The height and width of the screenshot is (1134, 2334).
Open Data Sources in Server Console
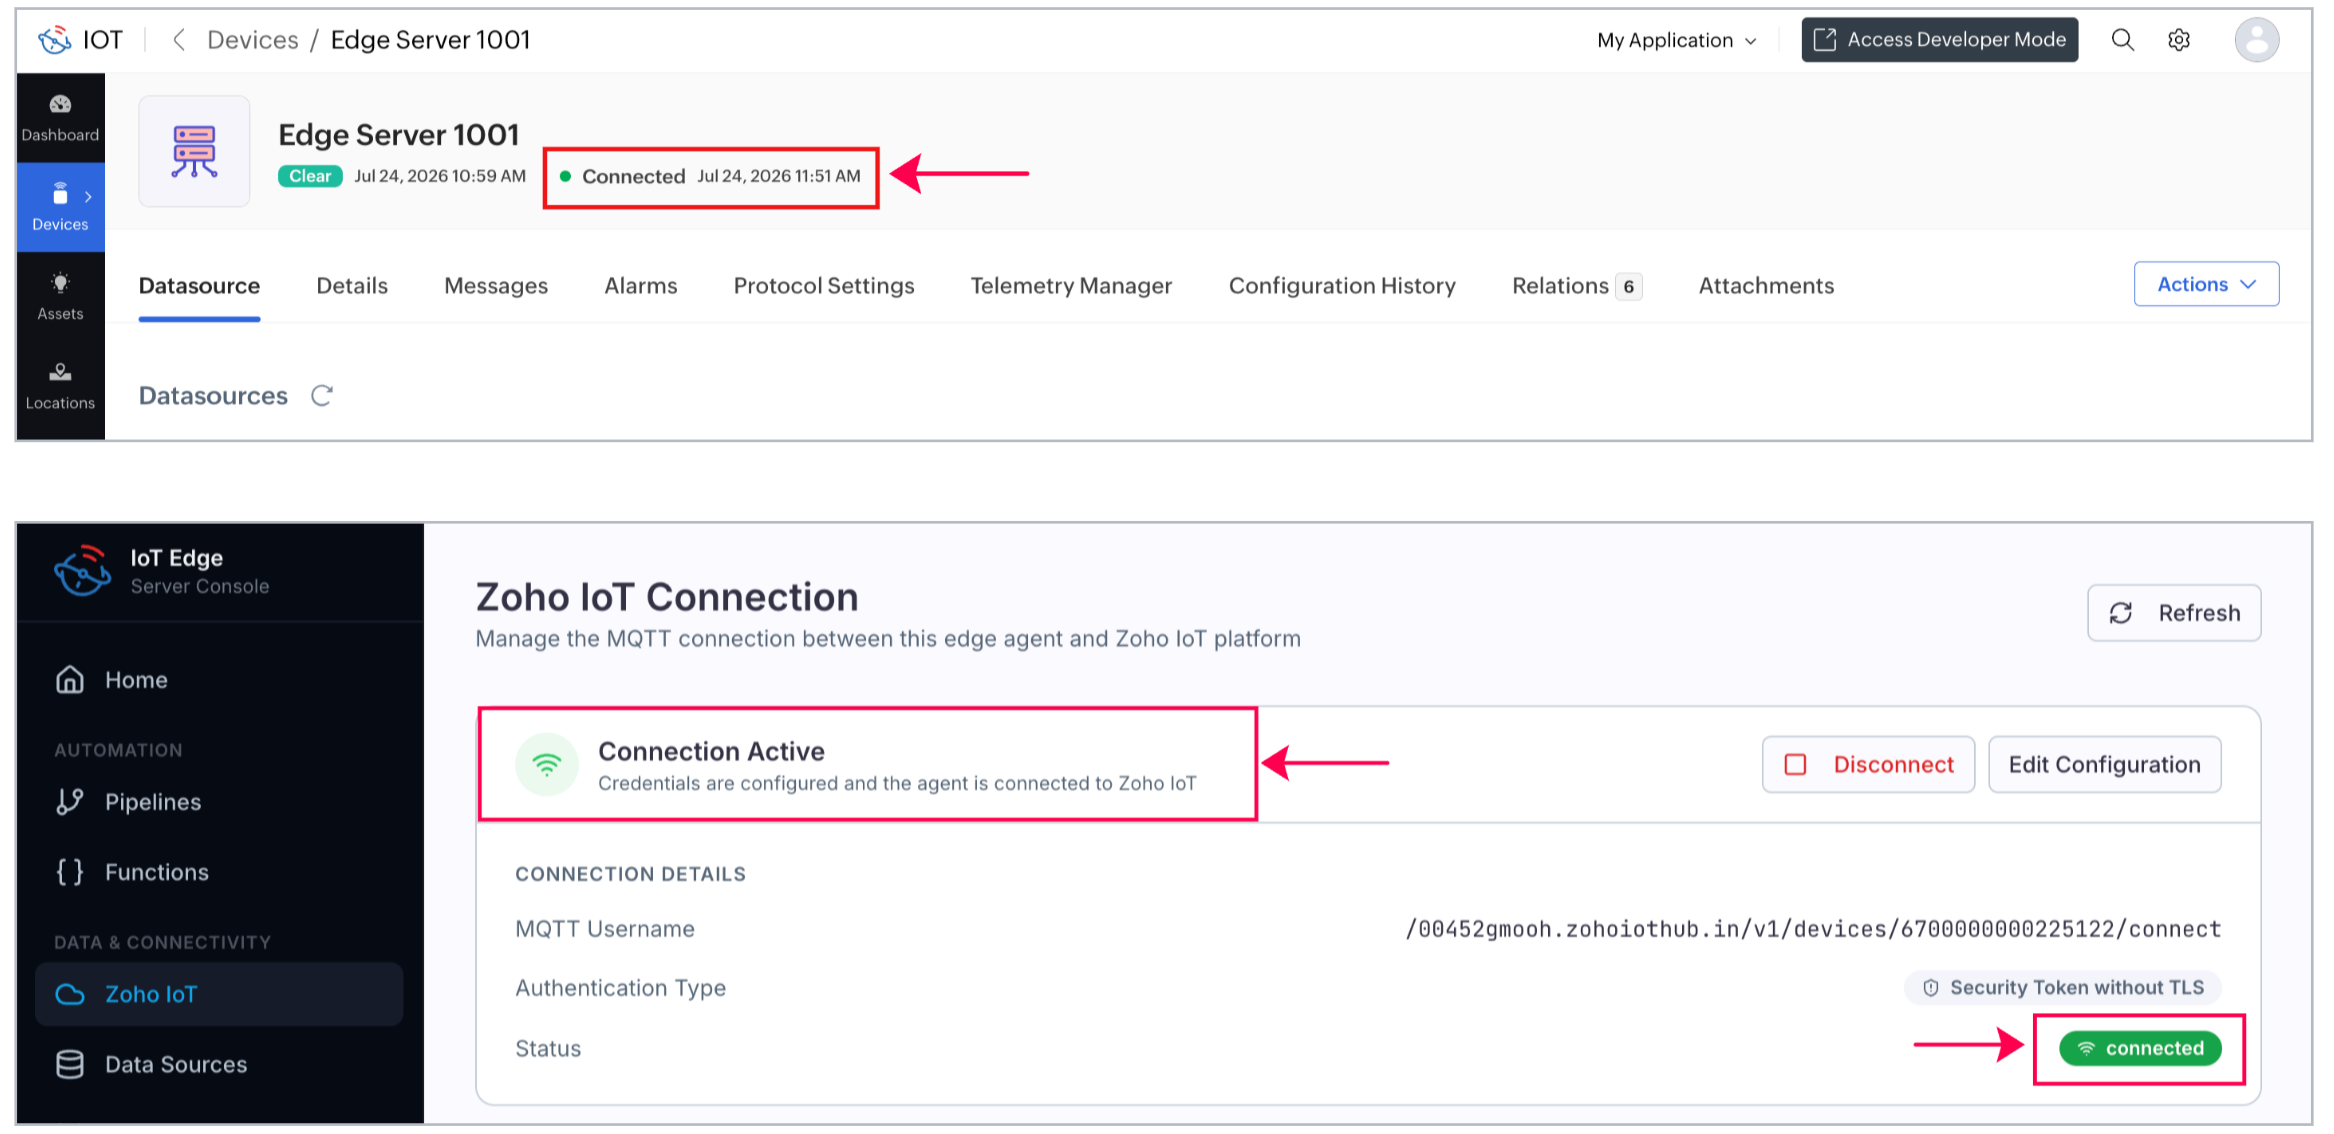[219, 1065]
